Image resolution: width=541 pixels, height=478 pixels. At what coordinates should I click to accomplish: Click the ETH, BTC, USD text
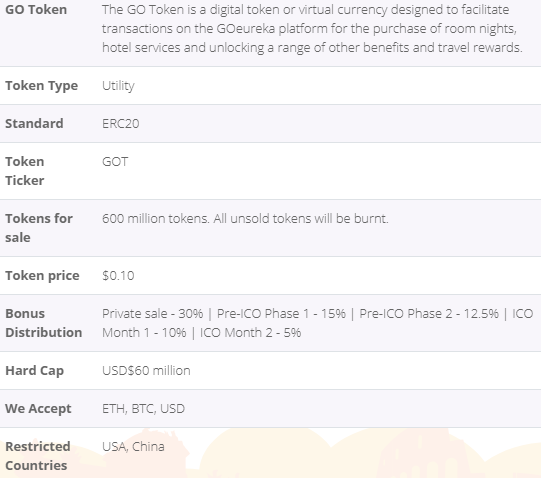[x=143, y=409]
